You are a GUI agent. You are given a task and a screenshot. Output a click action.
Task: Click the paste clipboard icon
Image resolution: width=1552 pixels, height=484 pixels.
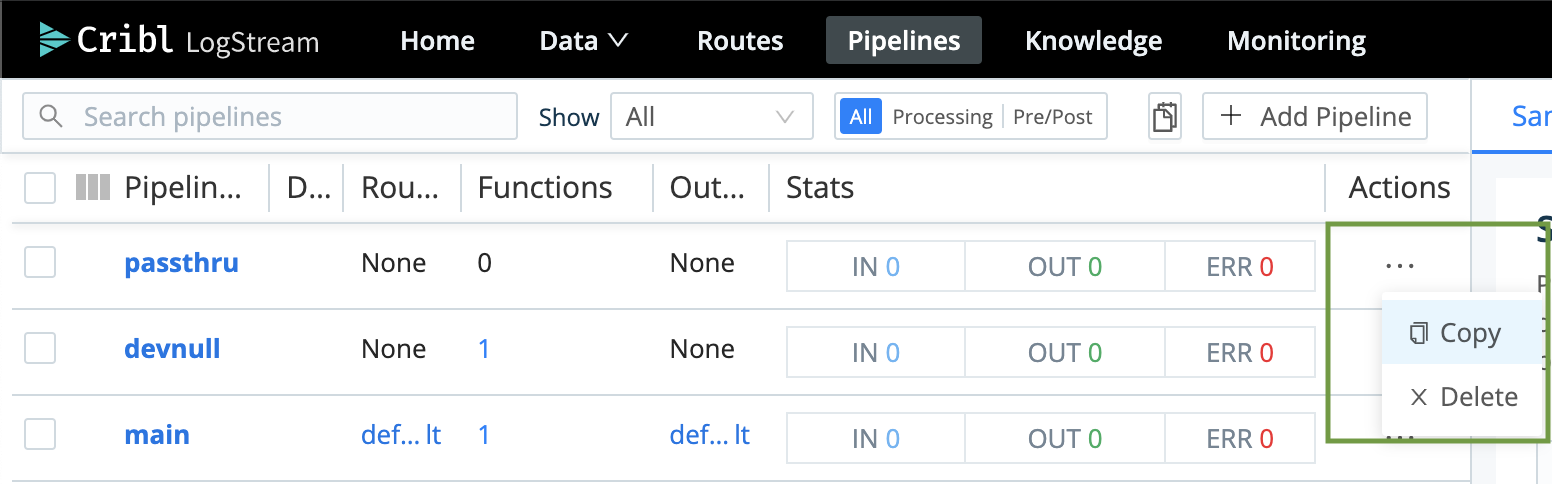(x=1164, y=117)
